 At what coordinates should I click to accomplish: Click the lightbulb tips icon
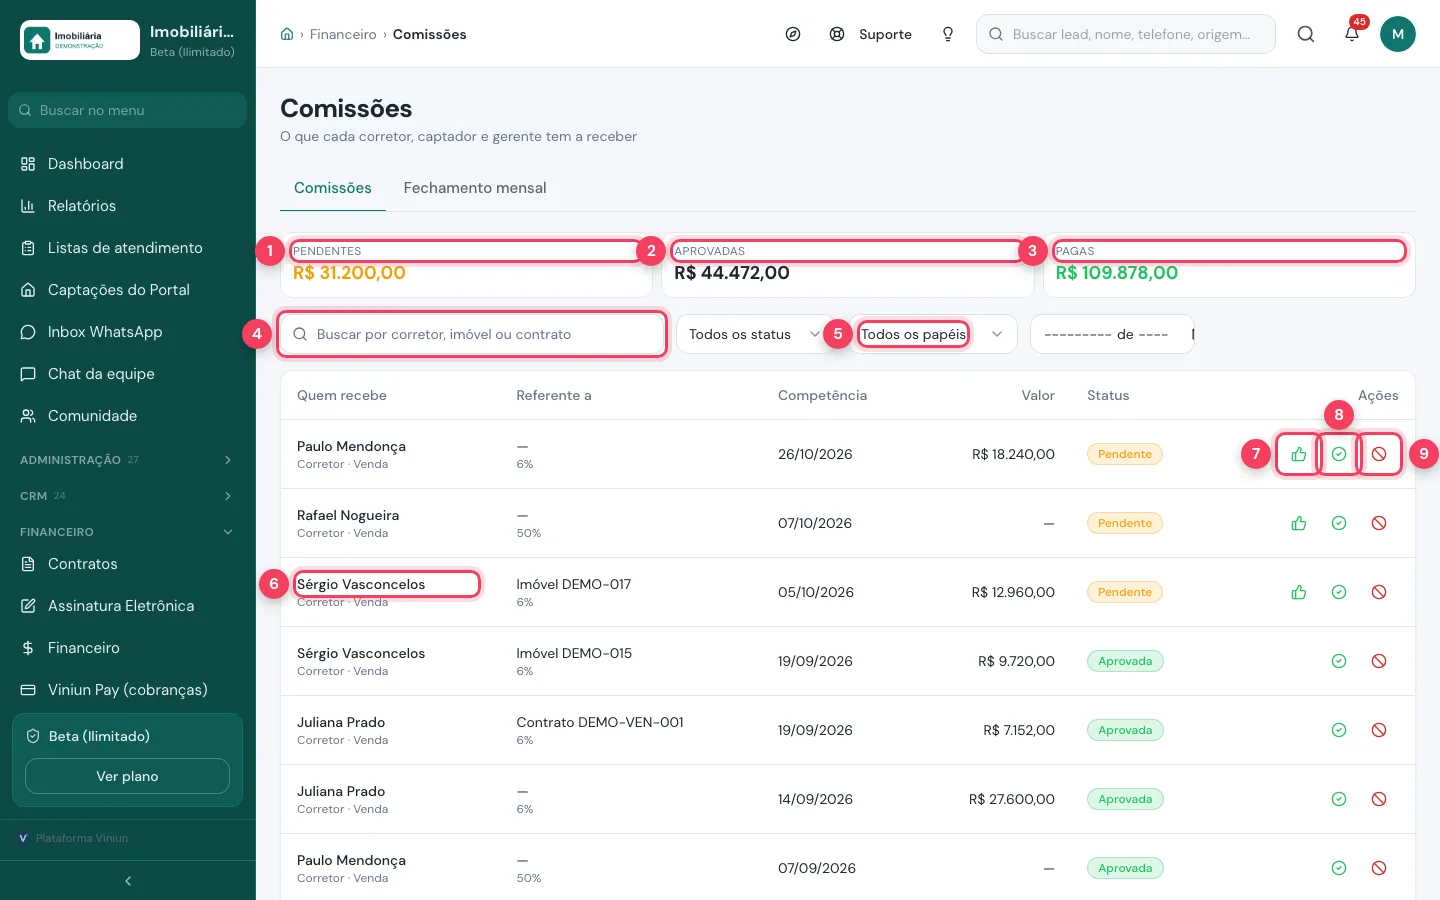[x=948, y=34]
